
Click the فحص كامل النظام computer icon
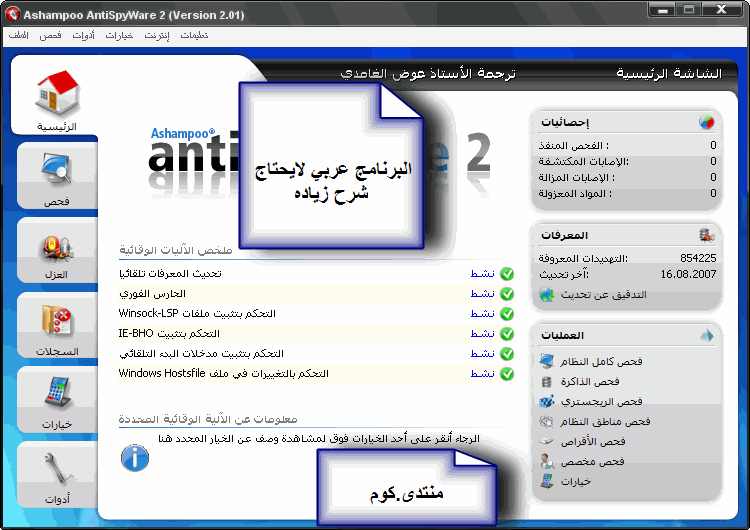546,361
